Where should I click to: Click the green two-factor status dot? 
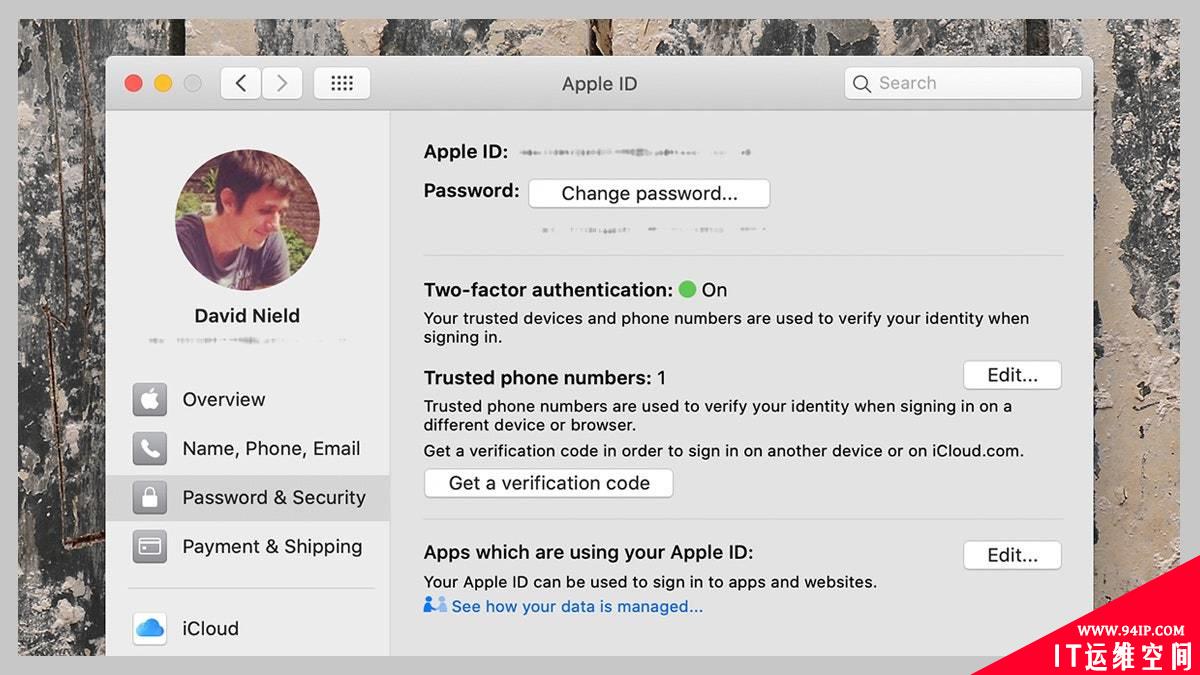[x=687, y=290]
